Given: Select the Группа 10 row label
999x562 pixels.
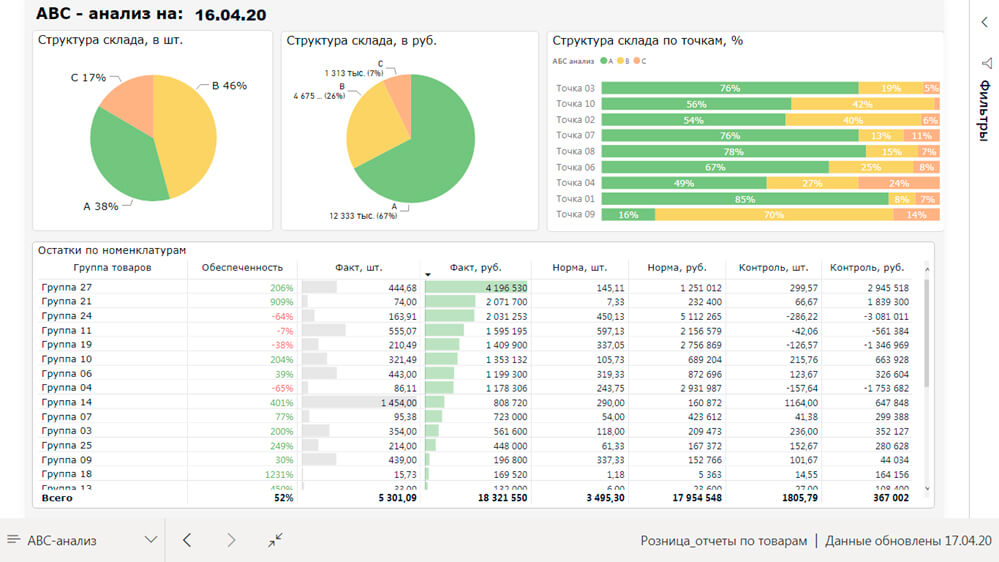Looking at the screenshot, I should point(67,359).
